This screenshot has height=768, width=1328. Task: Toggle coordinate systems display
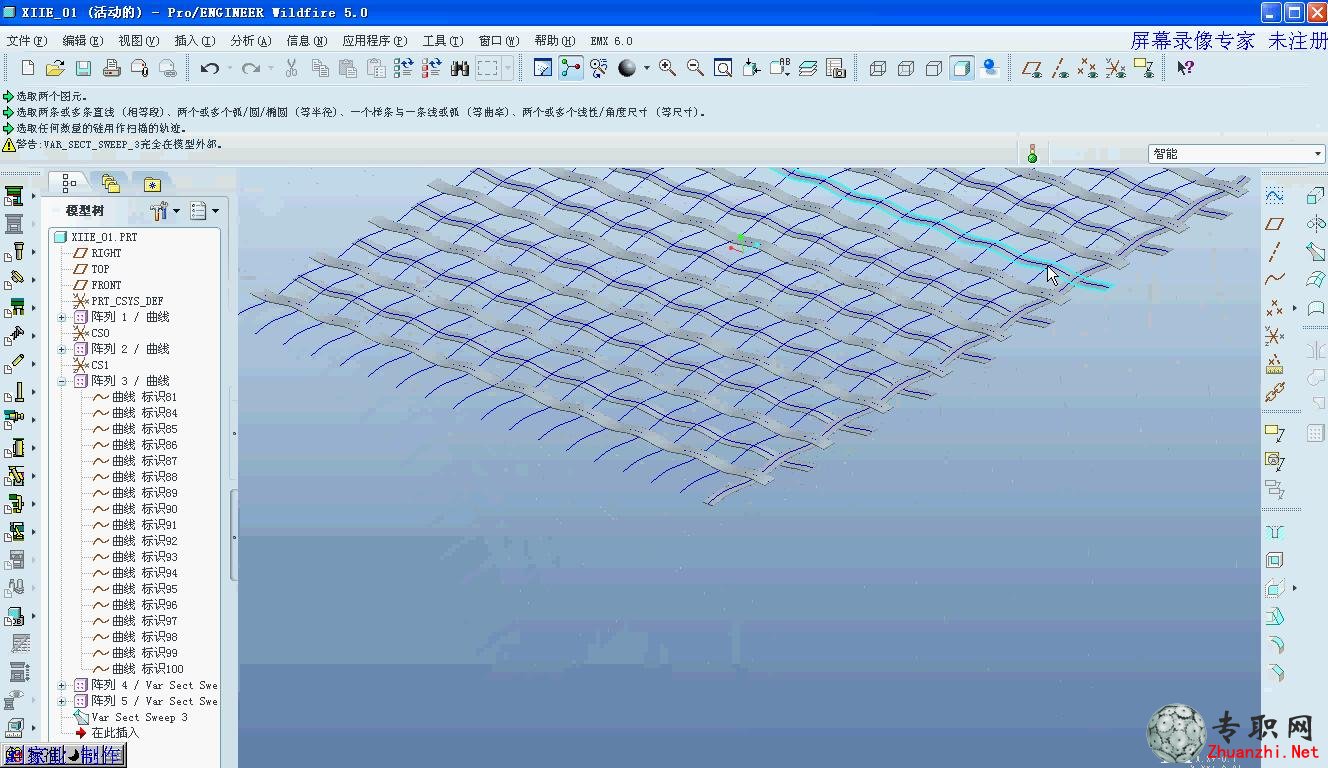[1116, 68]
